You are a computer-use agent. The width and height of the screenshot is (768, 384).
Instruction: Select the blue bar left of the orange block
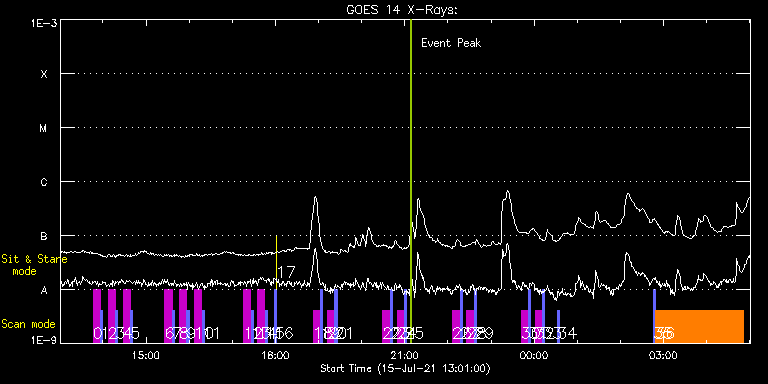click(654, 316)
